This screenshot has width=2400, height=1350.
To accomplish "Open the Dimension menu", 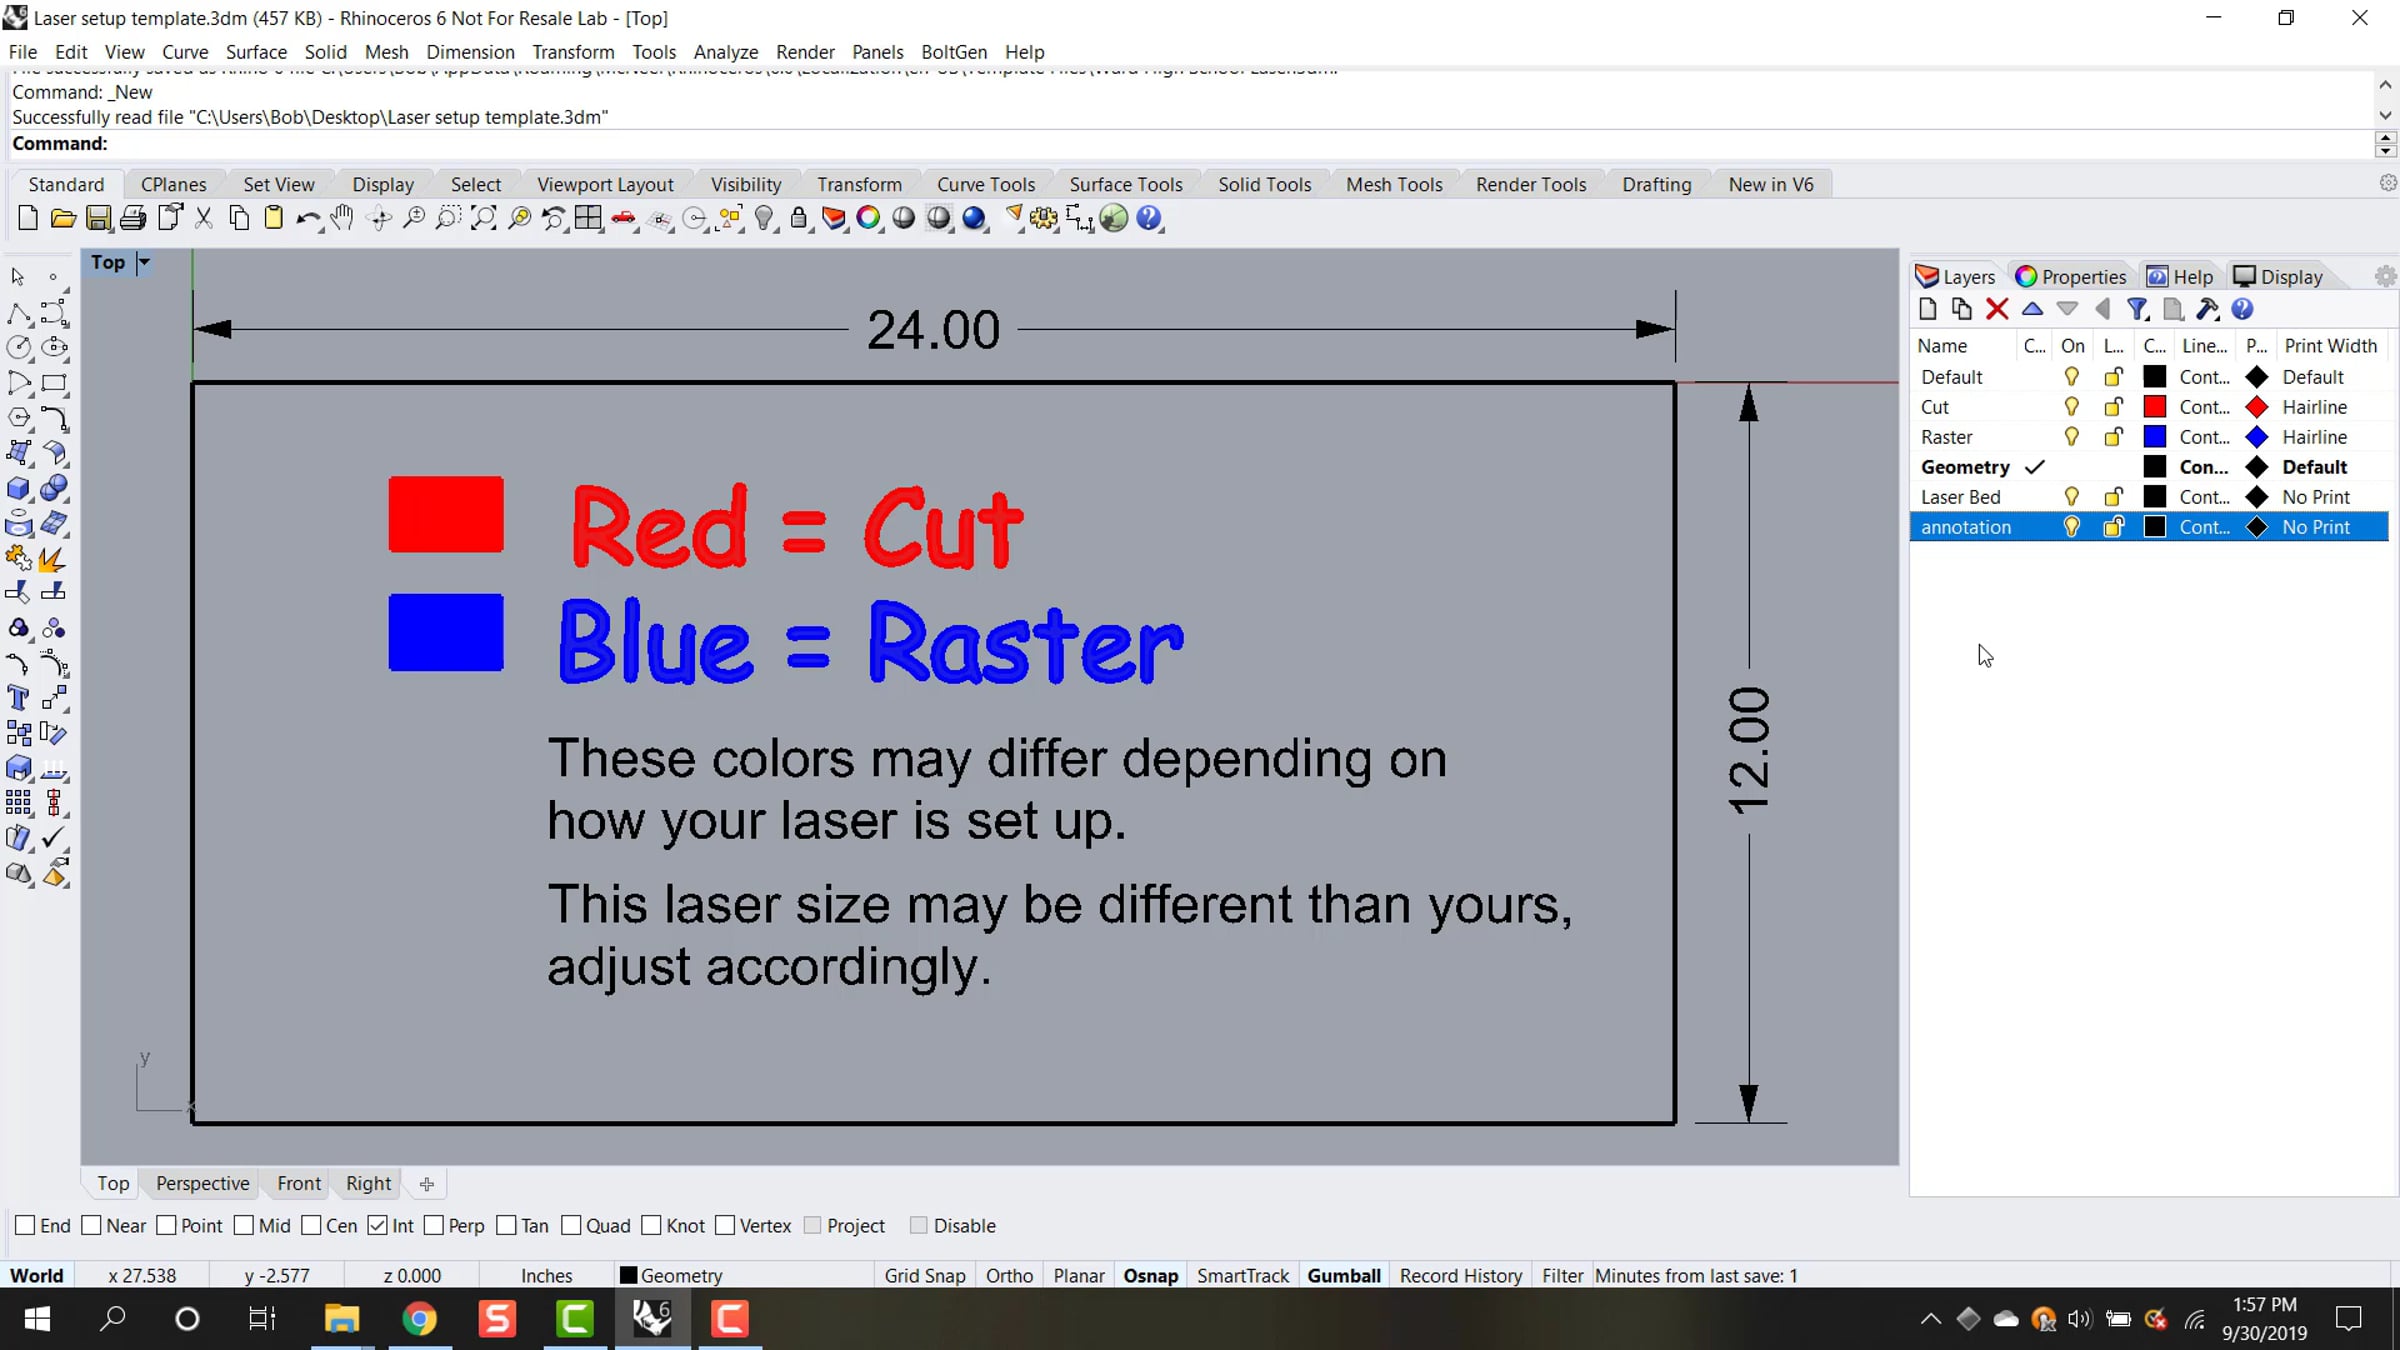I will (x=470, y=52).
